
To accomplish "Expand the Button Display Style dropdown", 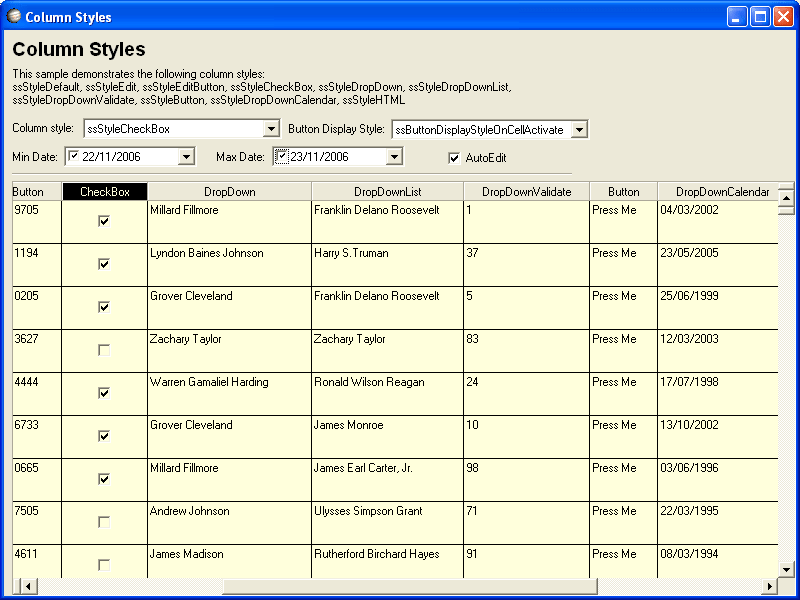I will point(579,130).
